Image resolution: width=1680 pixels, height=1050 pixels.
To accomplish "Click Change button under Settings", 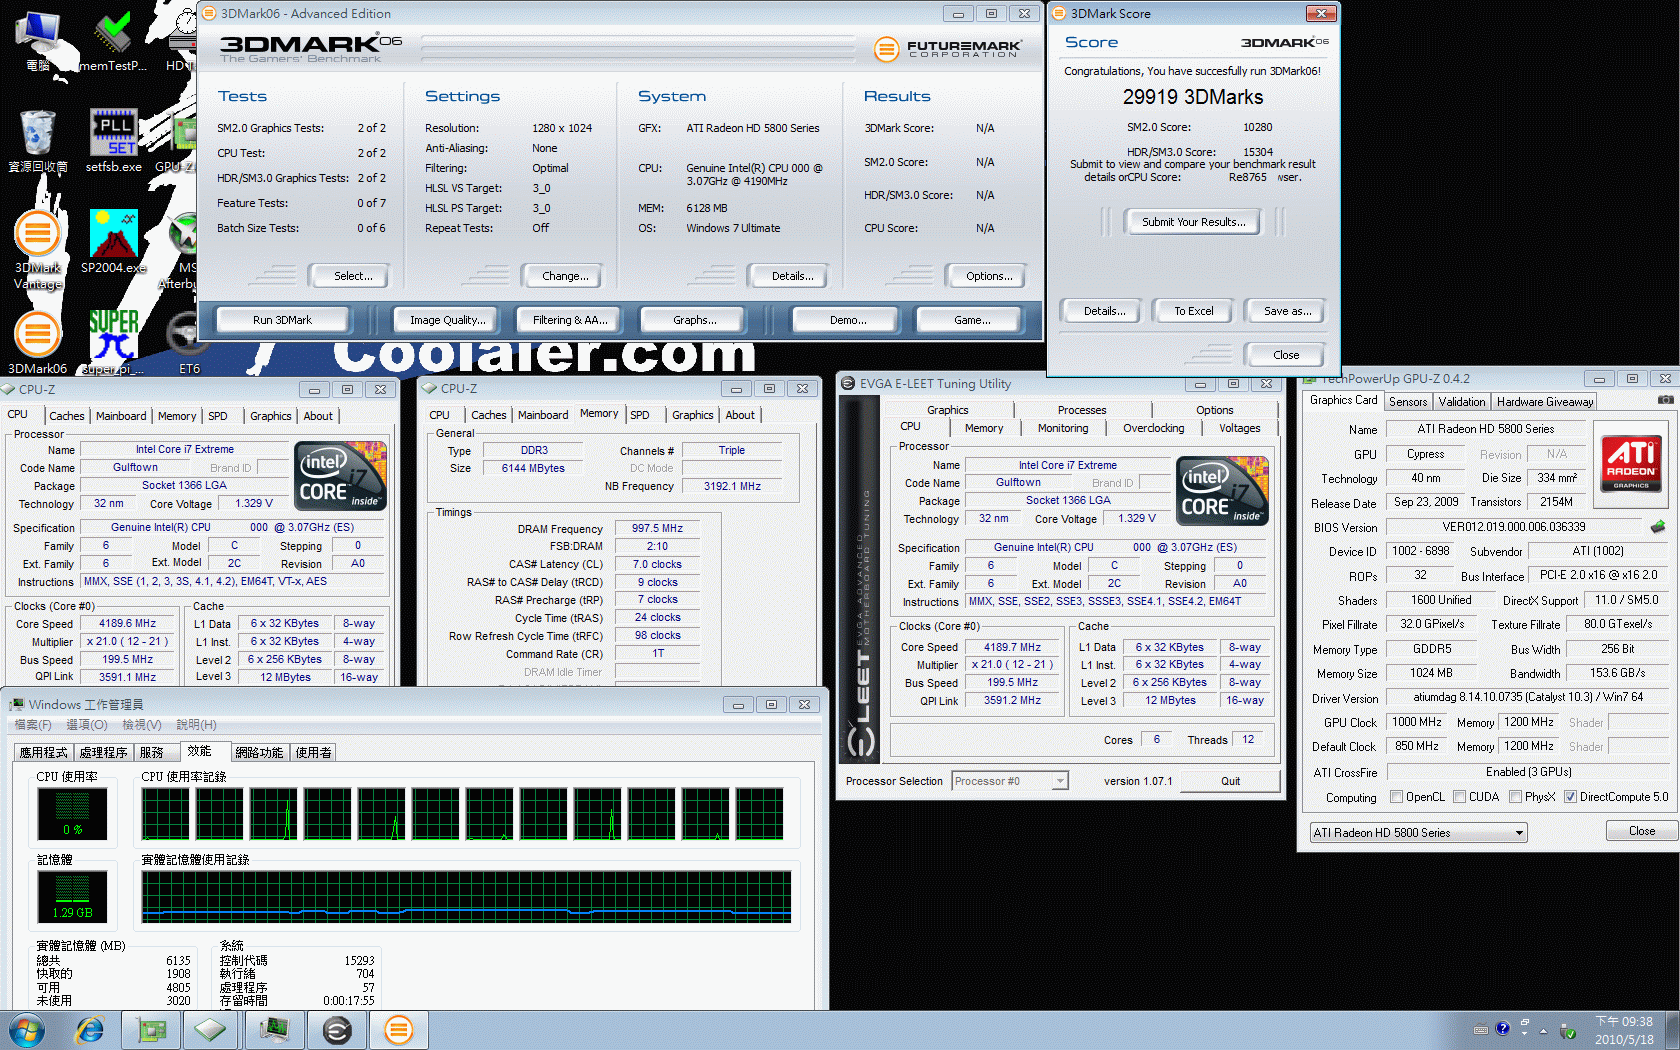I will pos(565,276).
